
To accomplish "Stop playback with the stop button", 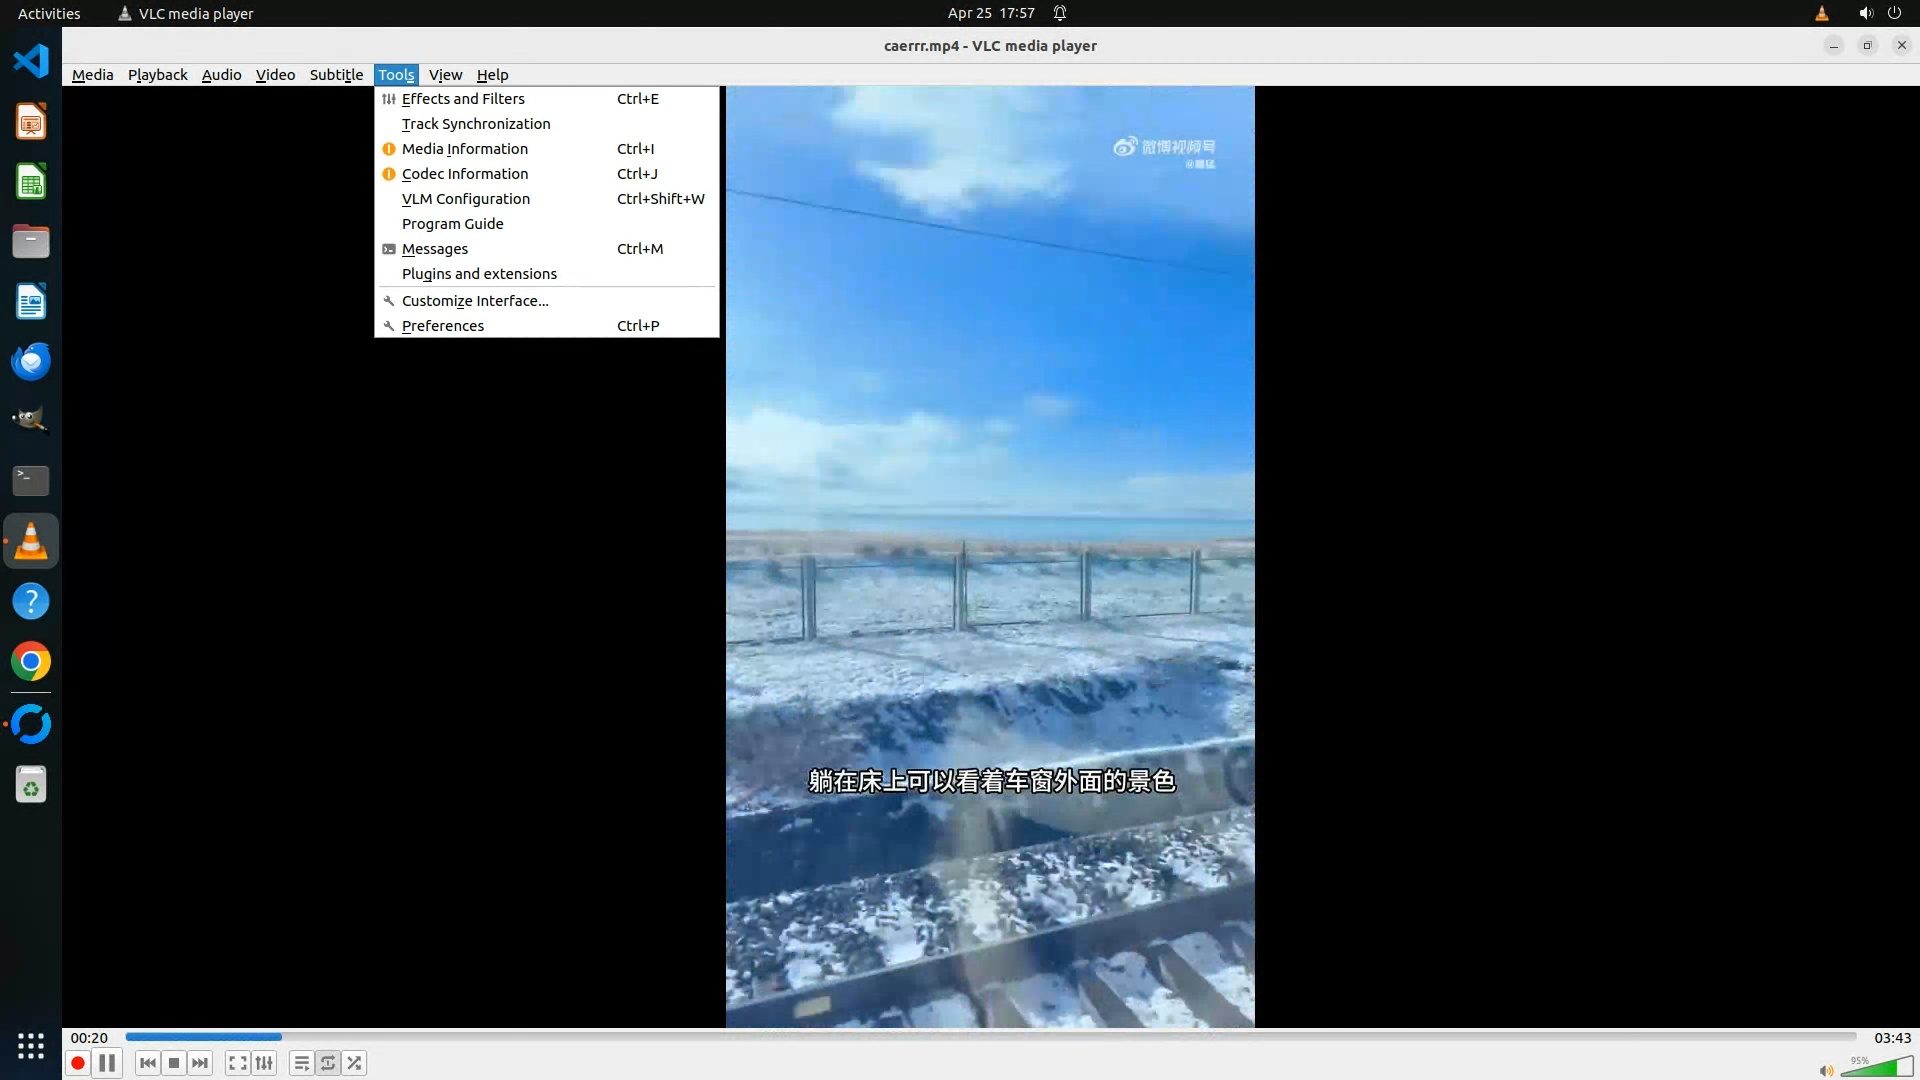I will coord(174,1063).
